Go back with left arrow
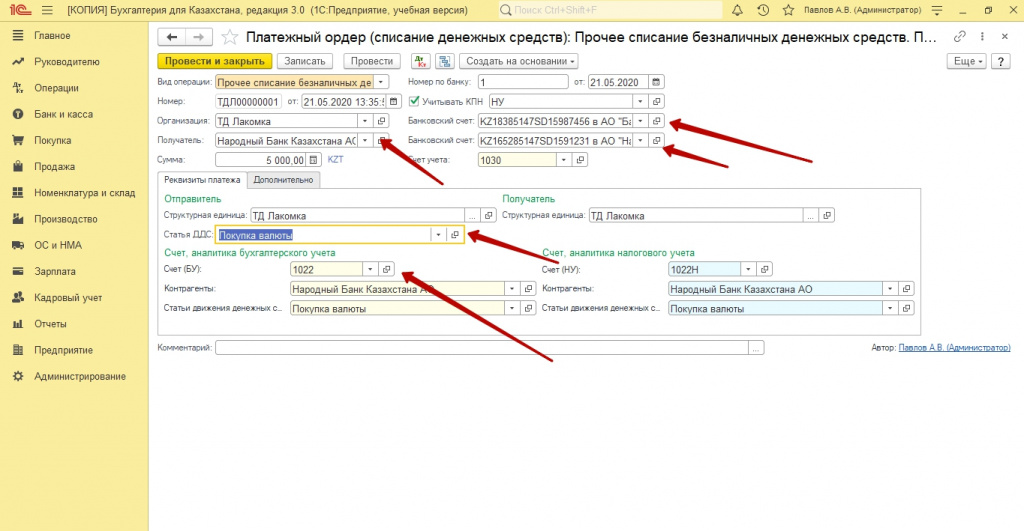 click(x=172, y=37)
